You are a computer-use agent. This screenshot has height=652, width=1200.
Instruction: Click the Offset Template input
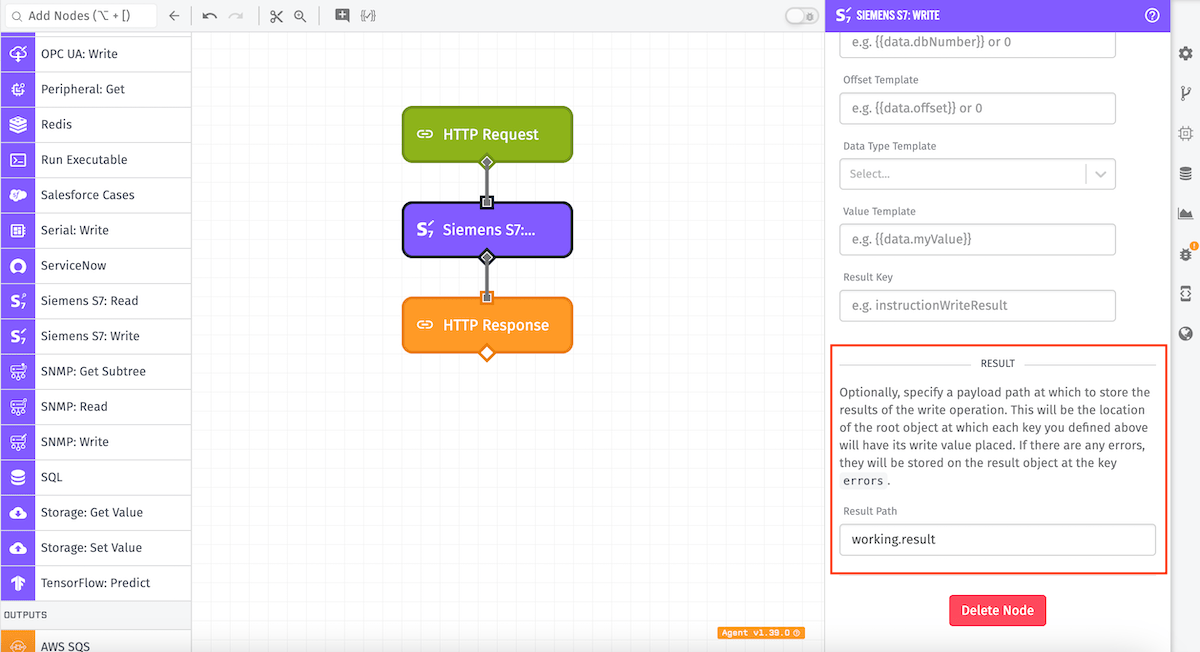[x=977, y=108]
